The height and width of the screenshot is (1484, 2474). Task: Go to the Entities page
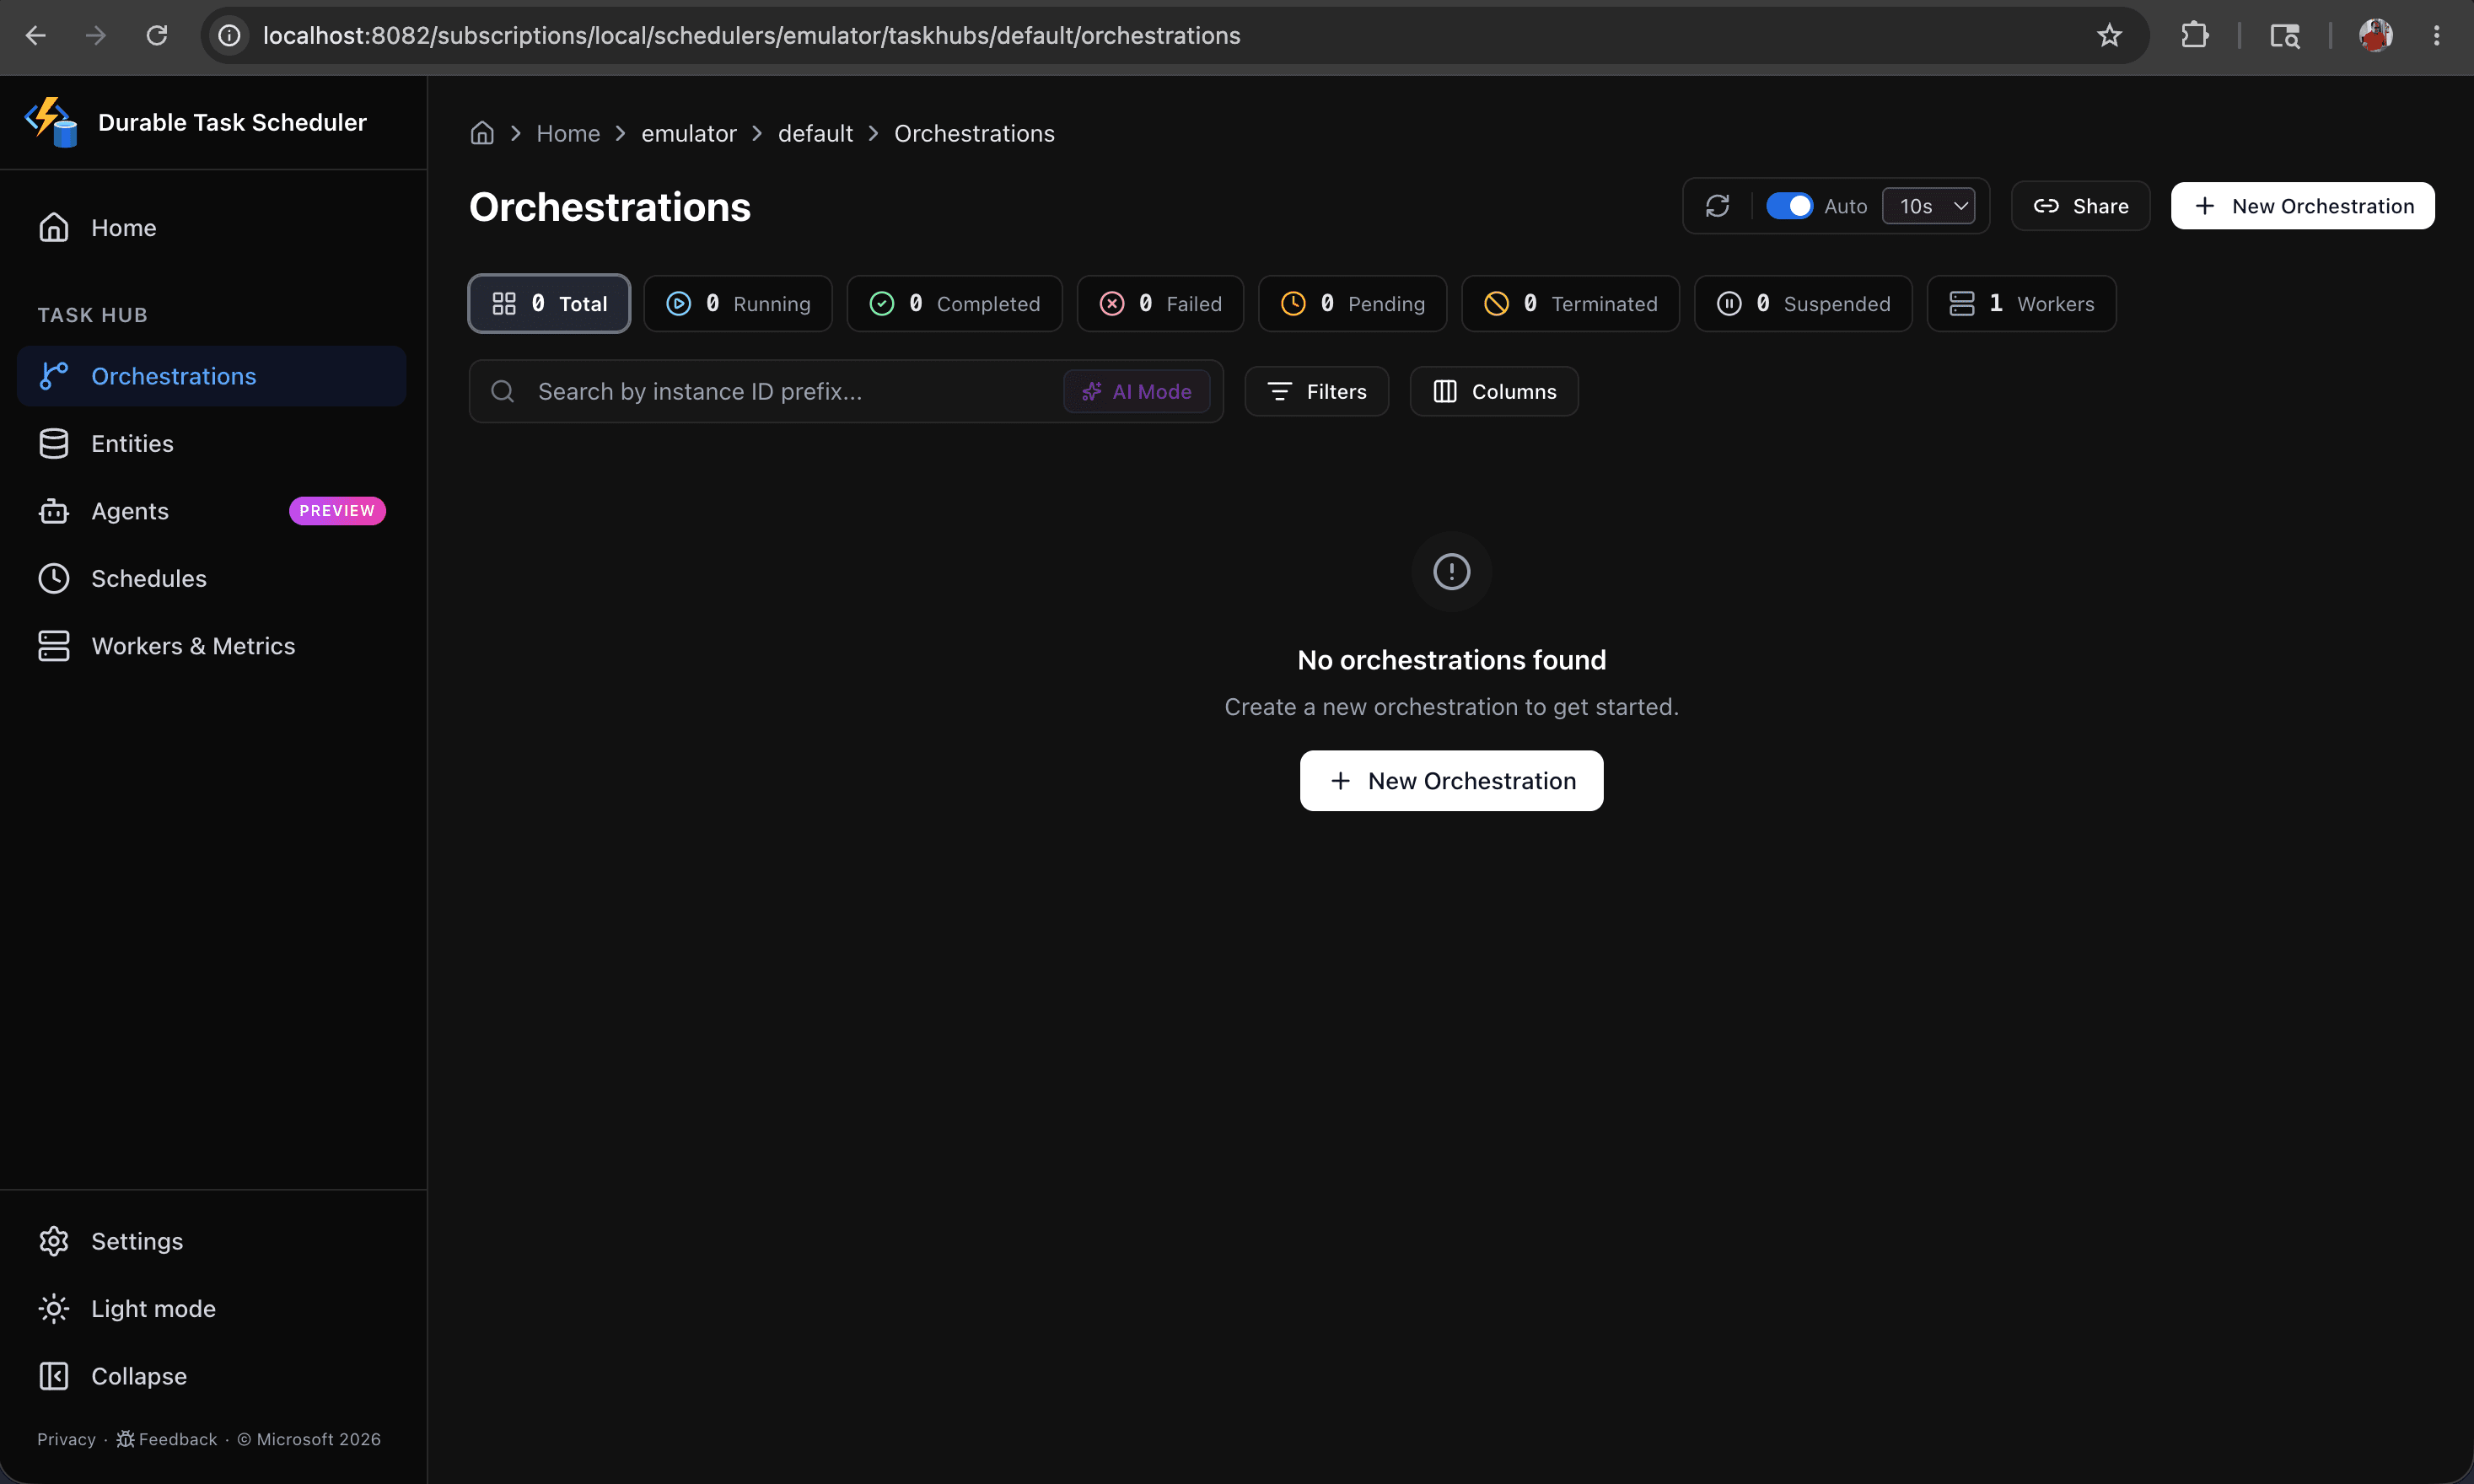pyautogui.click(x=211, y=443)
